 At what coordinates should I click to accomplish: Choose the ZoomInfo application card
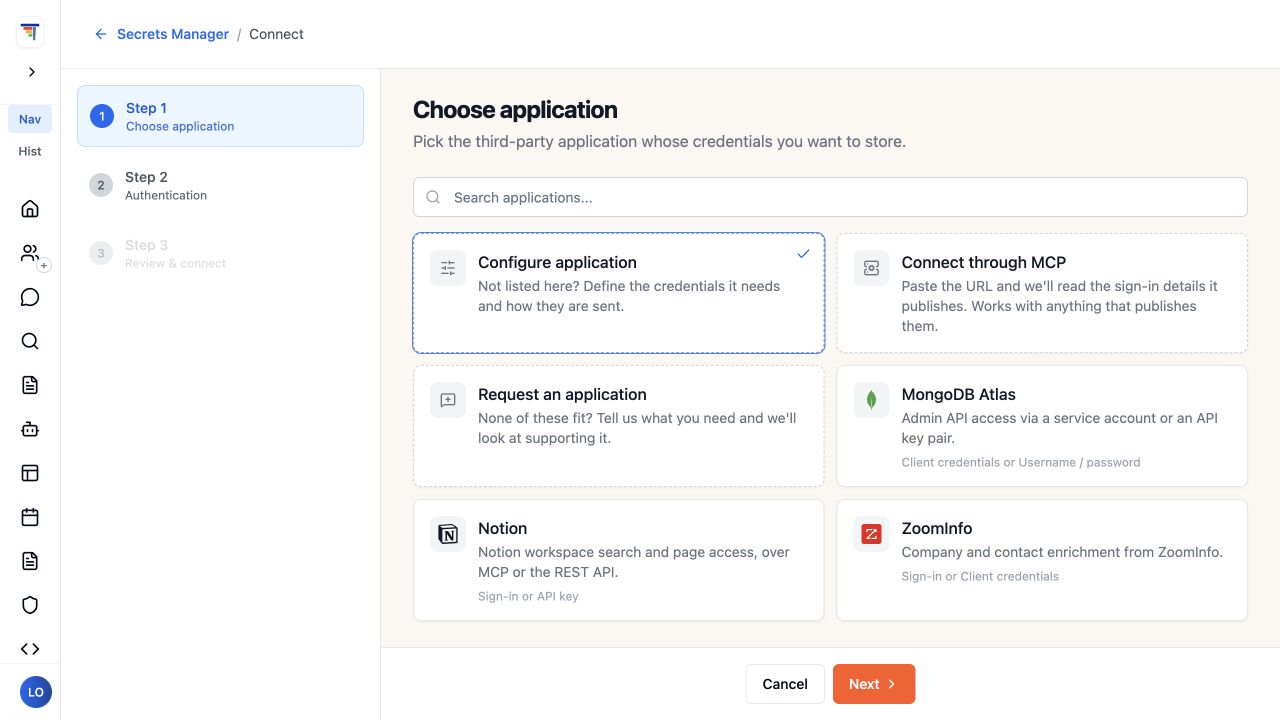tap(1042, 560)
